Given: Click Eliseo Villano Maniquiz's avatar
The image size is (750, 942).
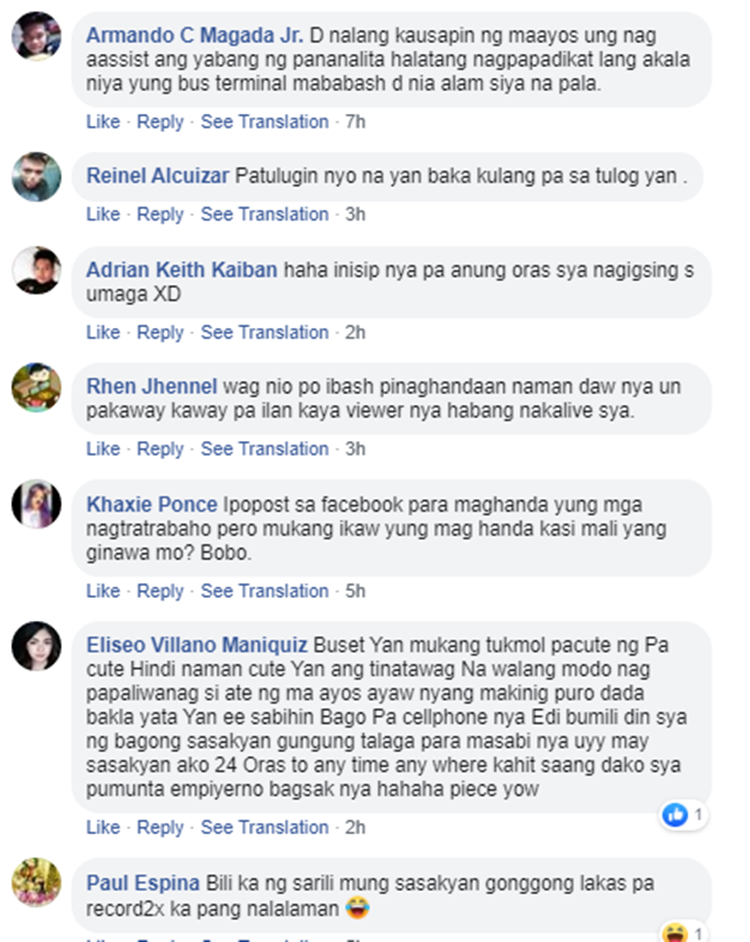Looking at the screenshot, I should (x=37, y=646).
